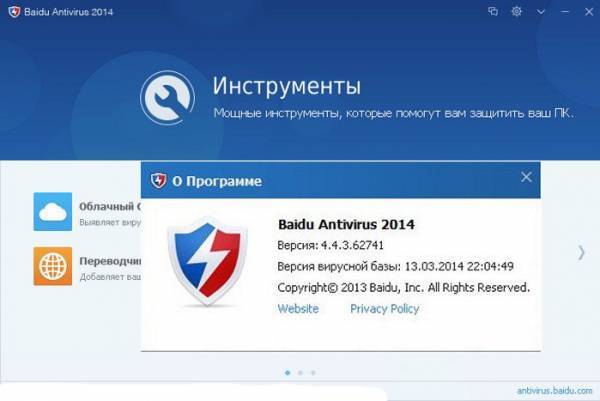
Task: Open the orange globe translator tool
Action: tap(53, 266)
